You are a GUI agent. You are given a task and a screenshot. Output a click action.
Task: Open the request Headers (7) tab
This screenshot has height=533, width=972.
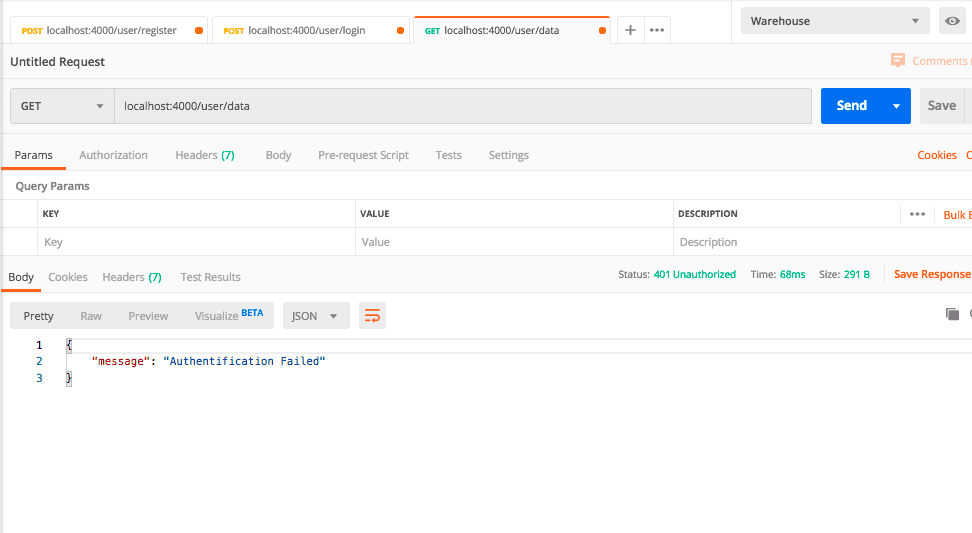204,155
